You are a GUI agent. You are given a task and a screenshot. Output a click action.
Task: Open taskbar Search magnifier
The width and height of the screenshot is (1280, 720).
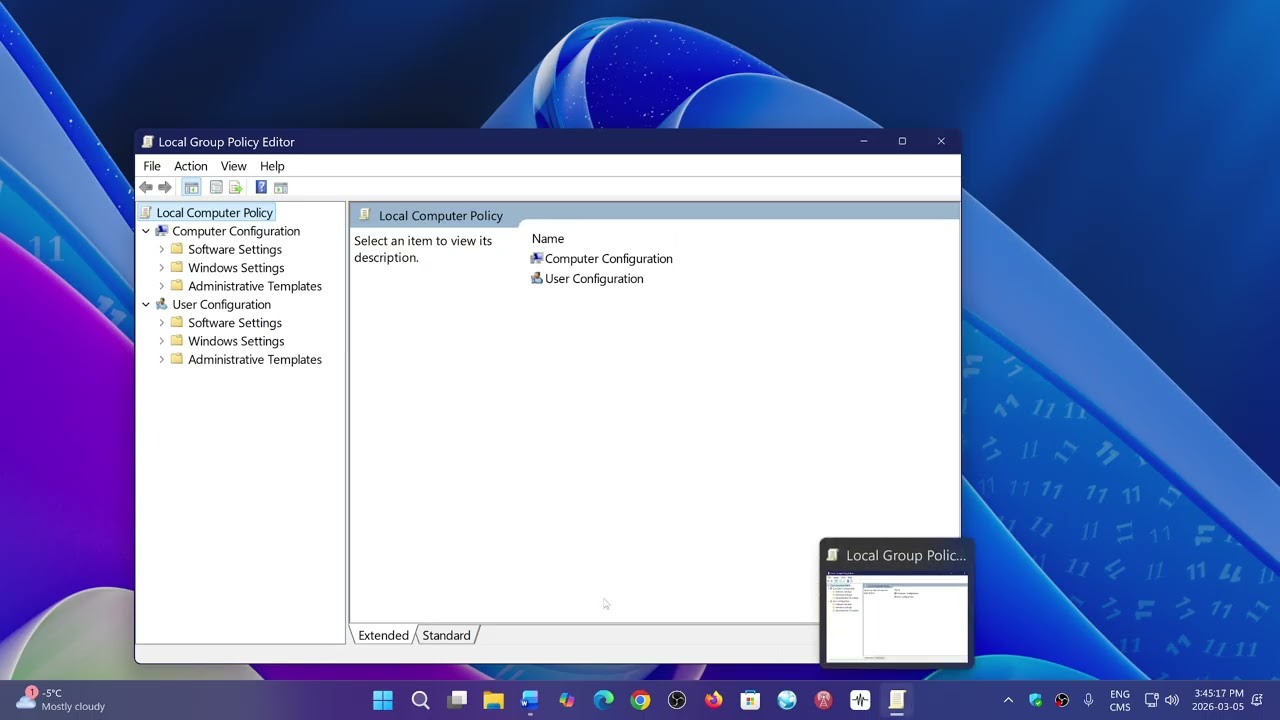tap(420, 700)
